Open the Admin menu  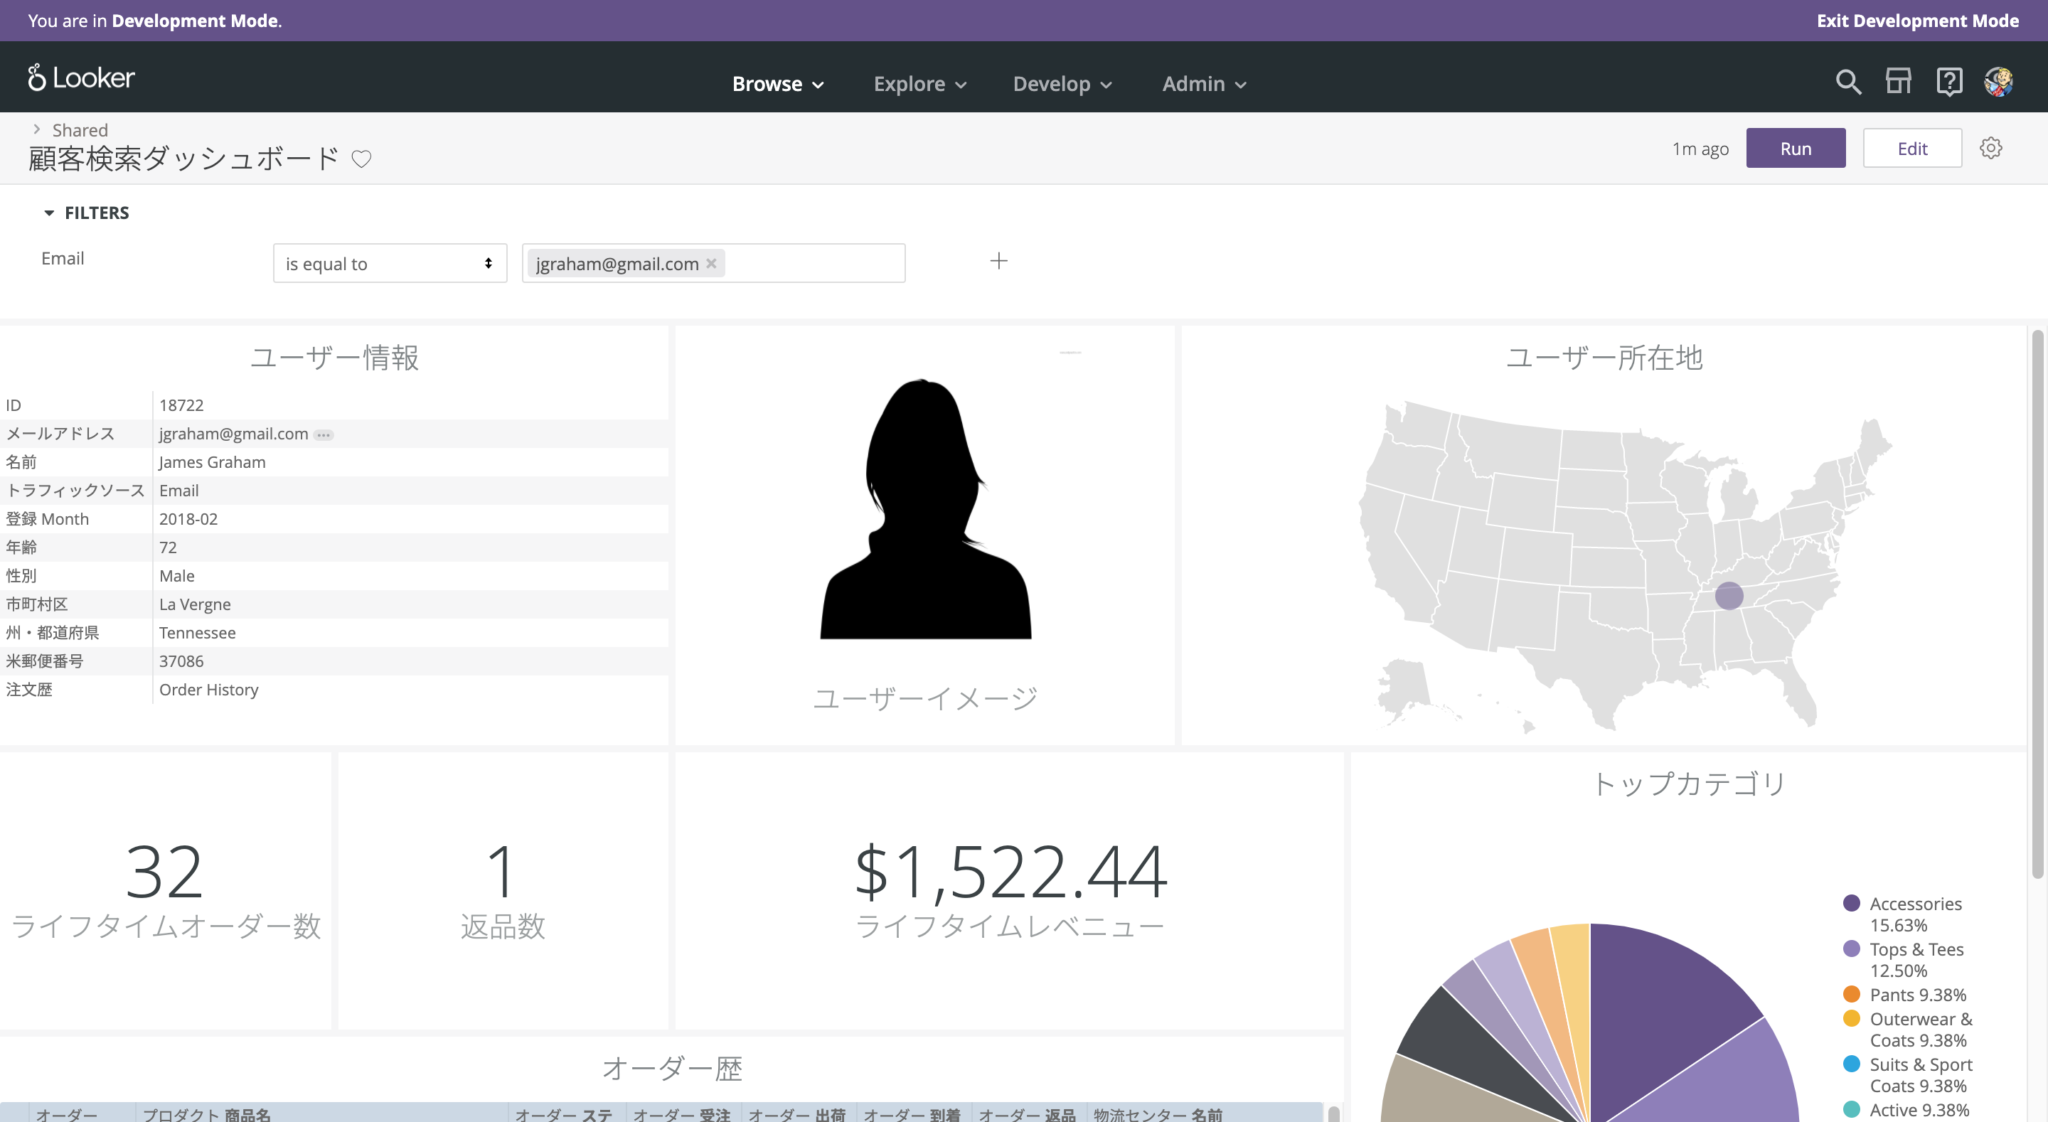point(1202,84)
